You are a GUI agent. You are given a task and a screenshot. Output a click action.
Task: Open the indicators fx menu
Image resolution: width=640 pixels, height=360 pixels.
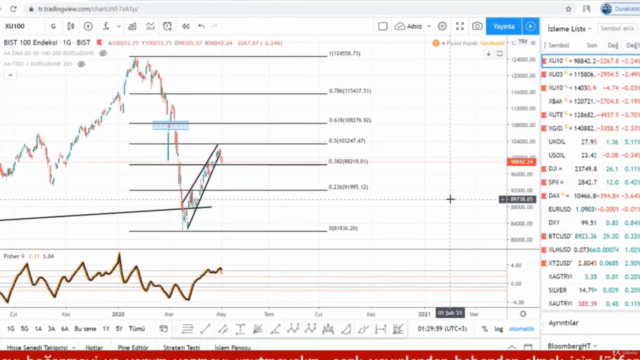pos(106,26)
